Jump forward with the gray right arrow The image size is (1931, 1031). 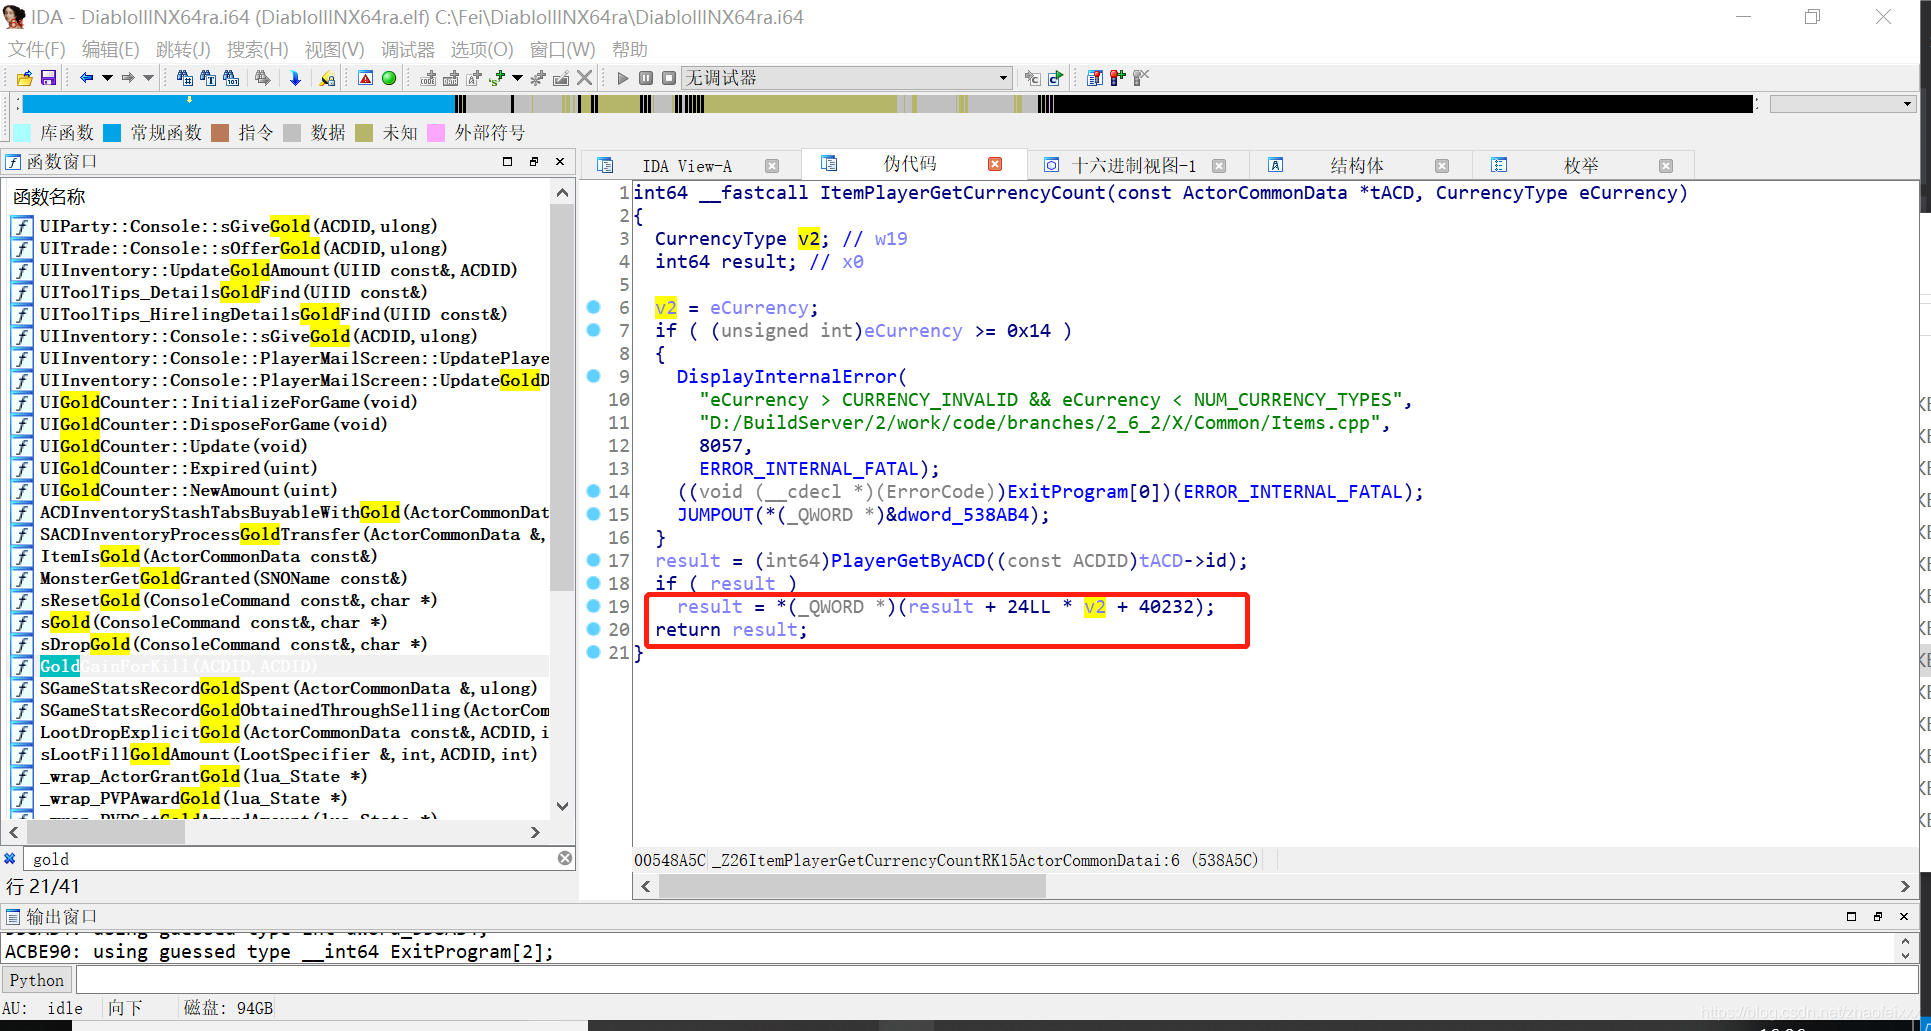[x=128, y=78]
